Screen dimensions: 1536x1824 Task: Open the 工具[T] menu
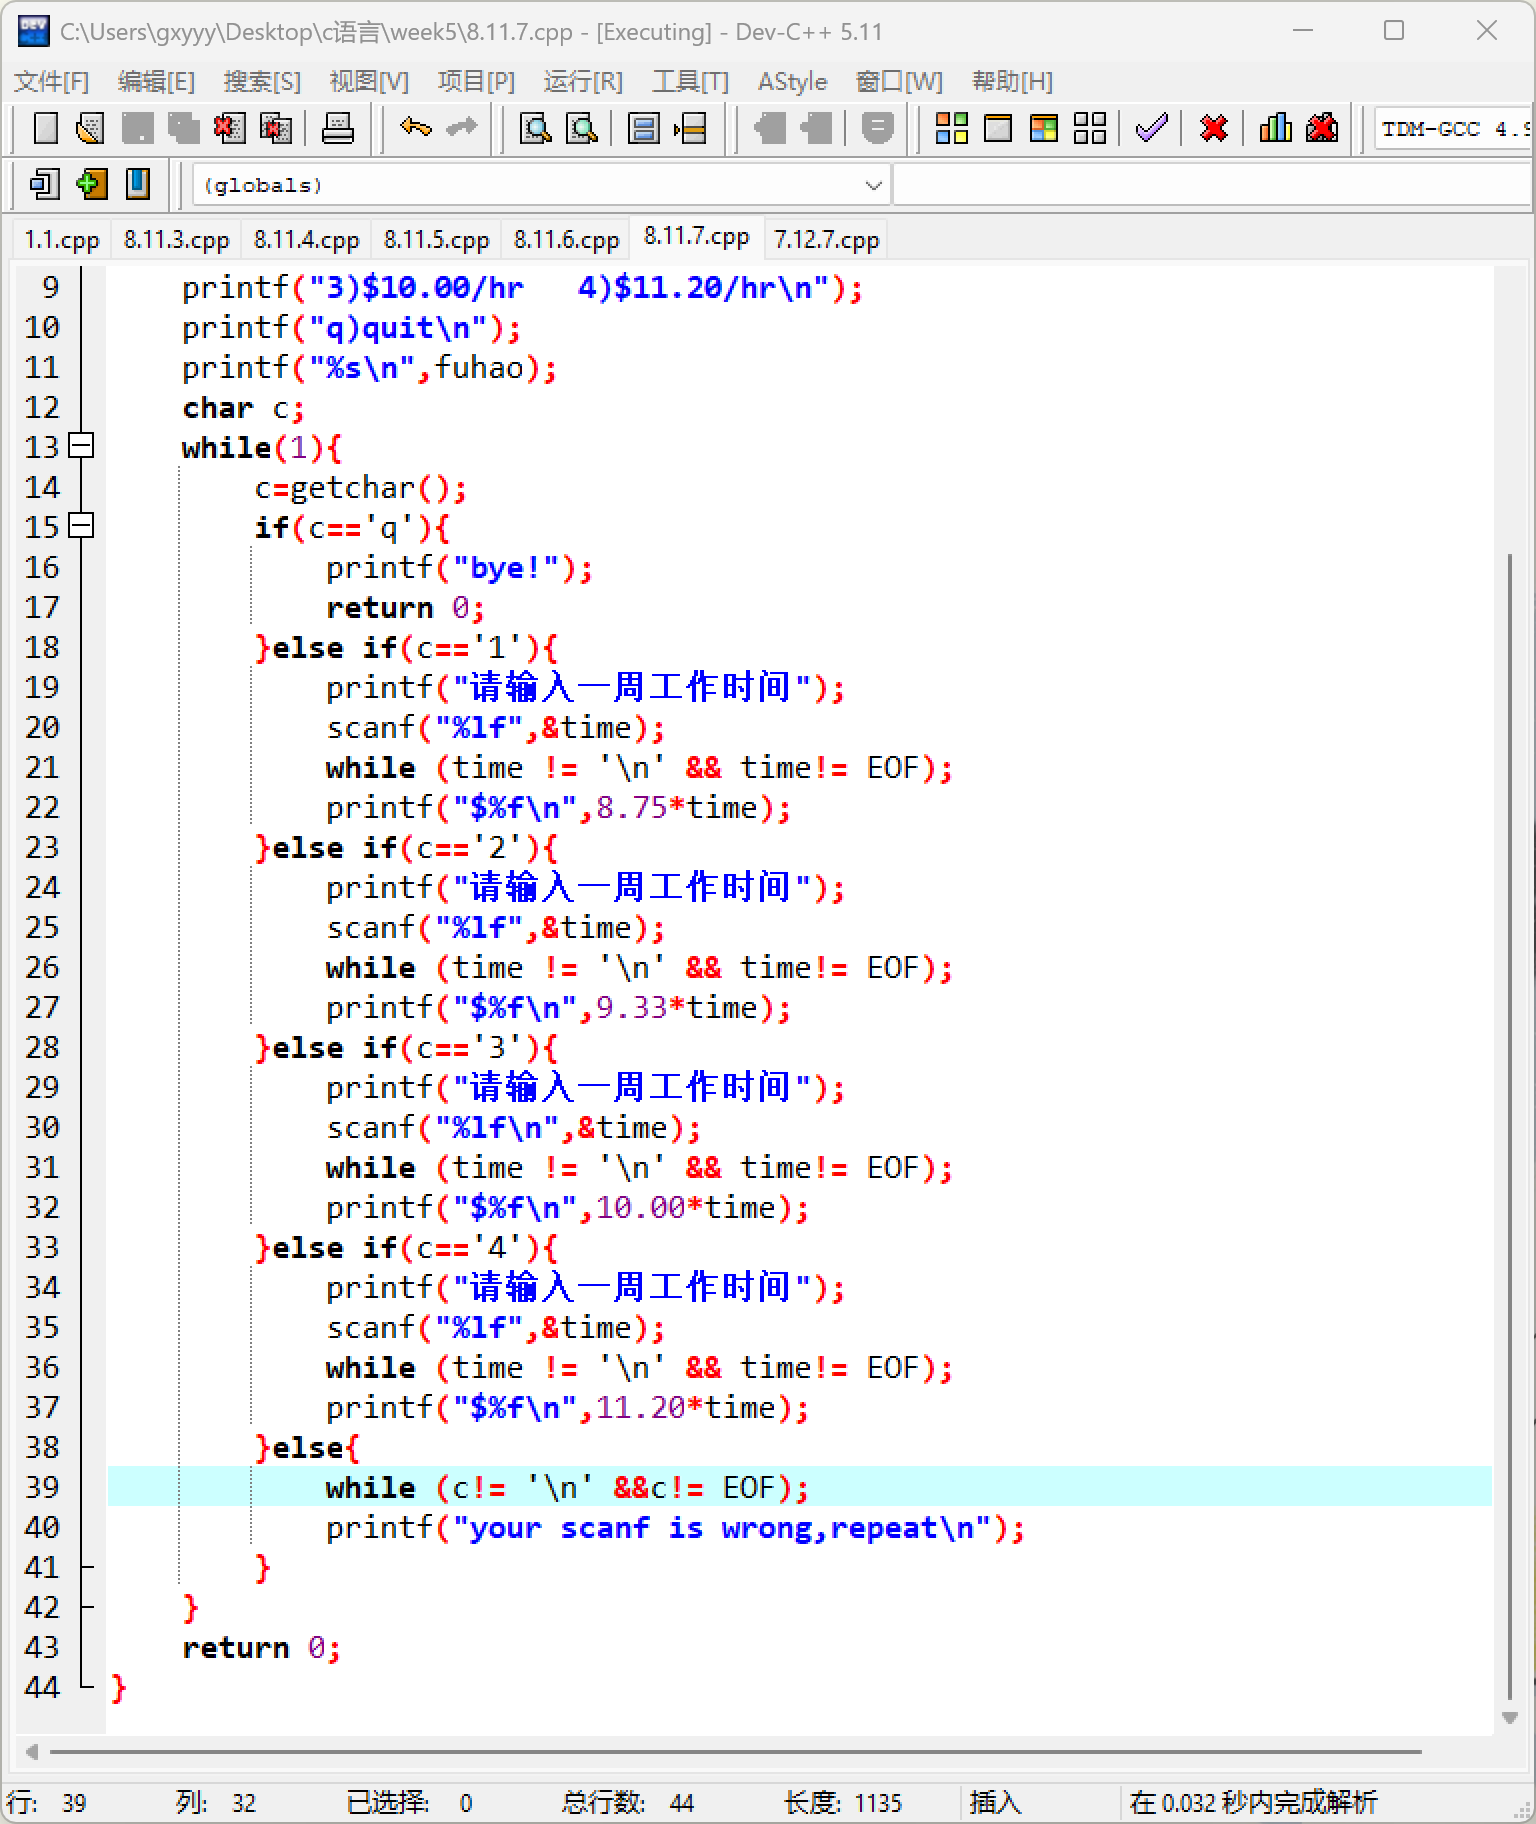tap(690, 81)
